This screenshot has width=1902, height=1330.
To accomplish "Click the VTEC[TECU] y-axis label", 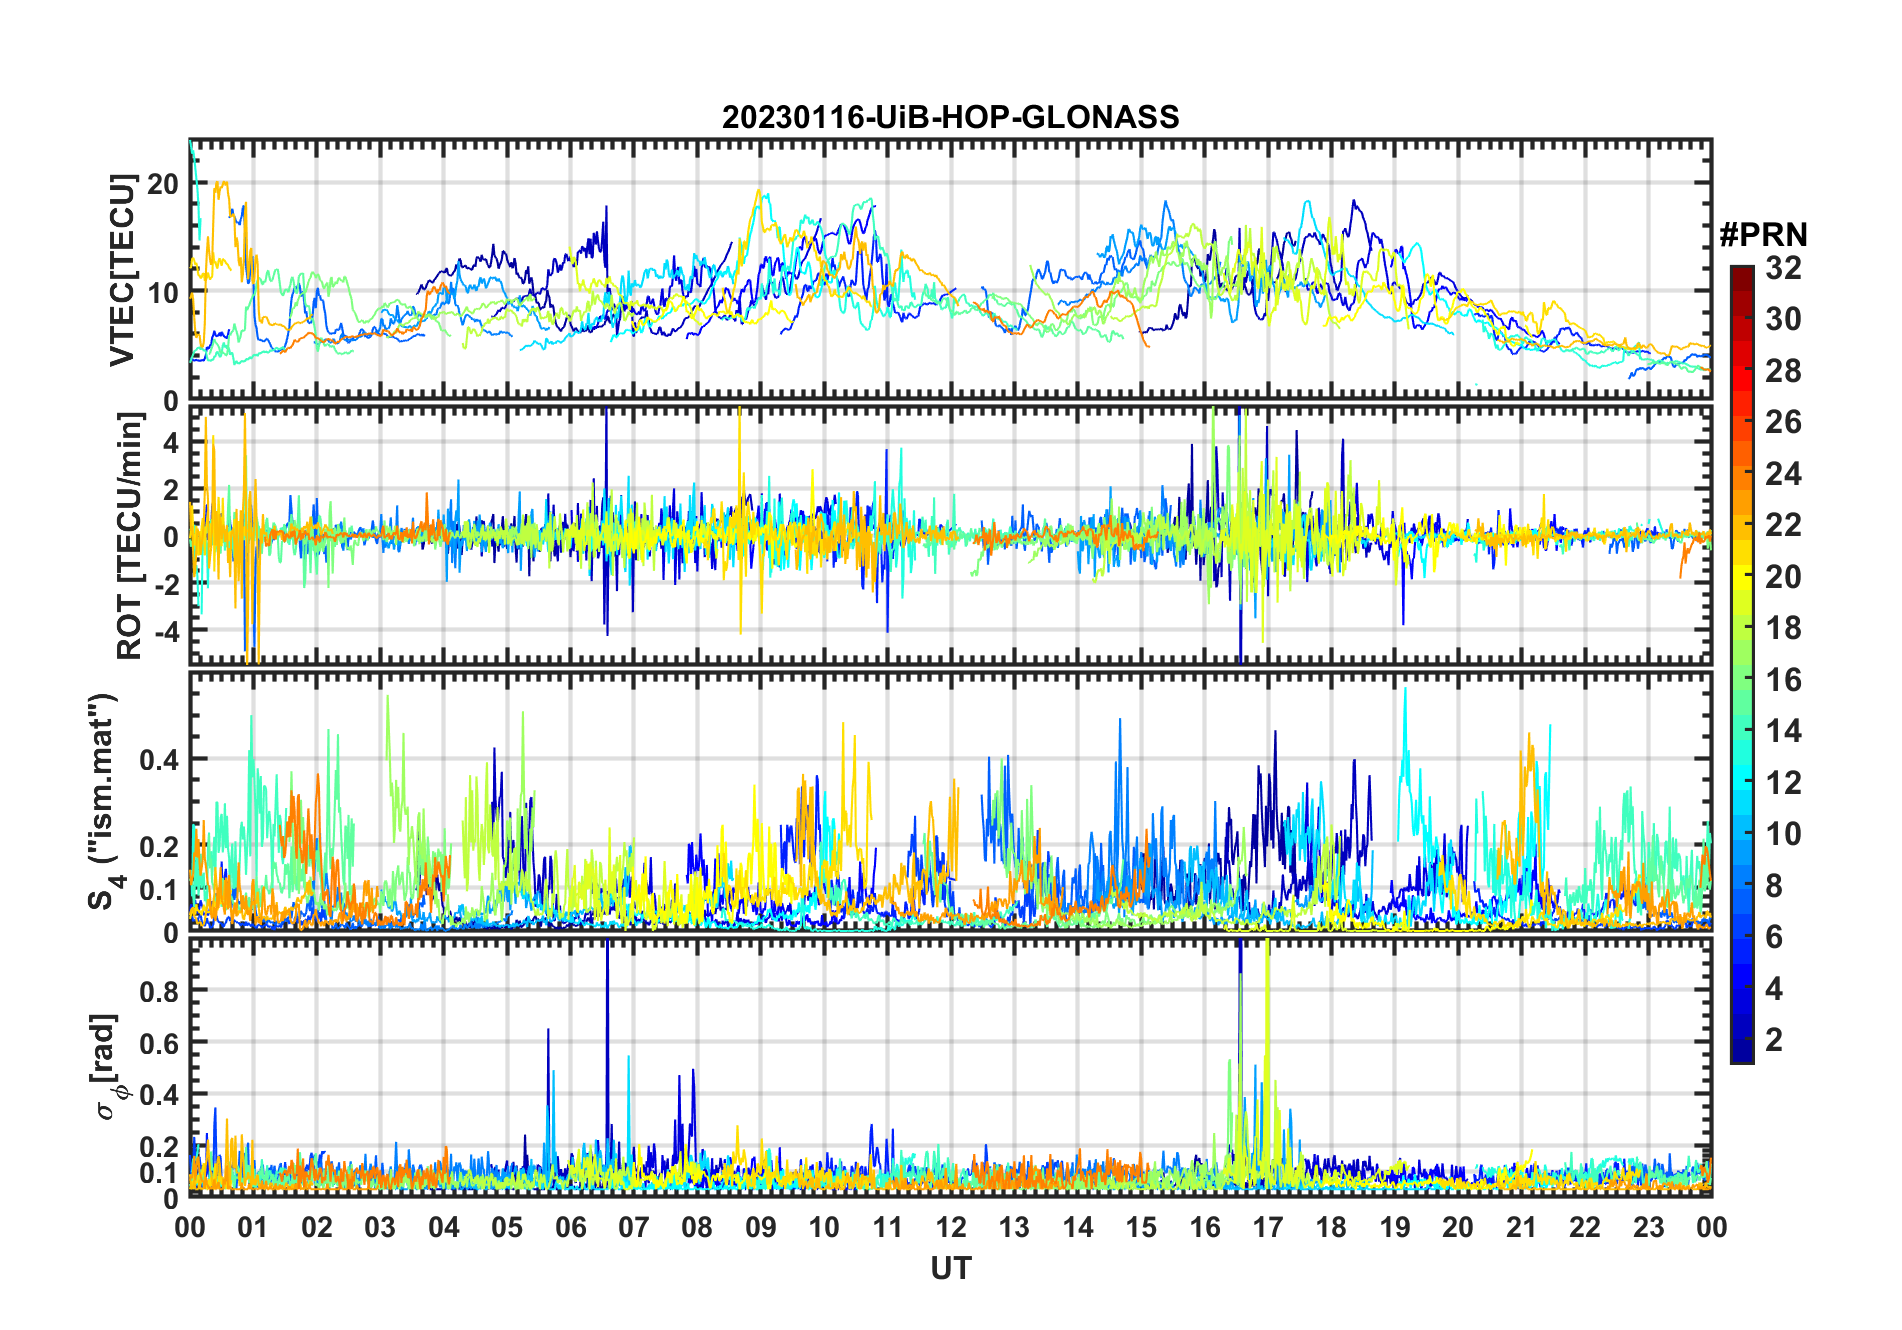I will pos(122,270).
